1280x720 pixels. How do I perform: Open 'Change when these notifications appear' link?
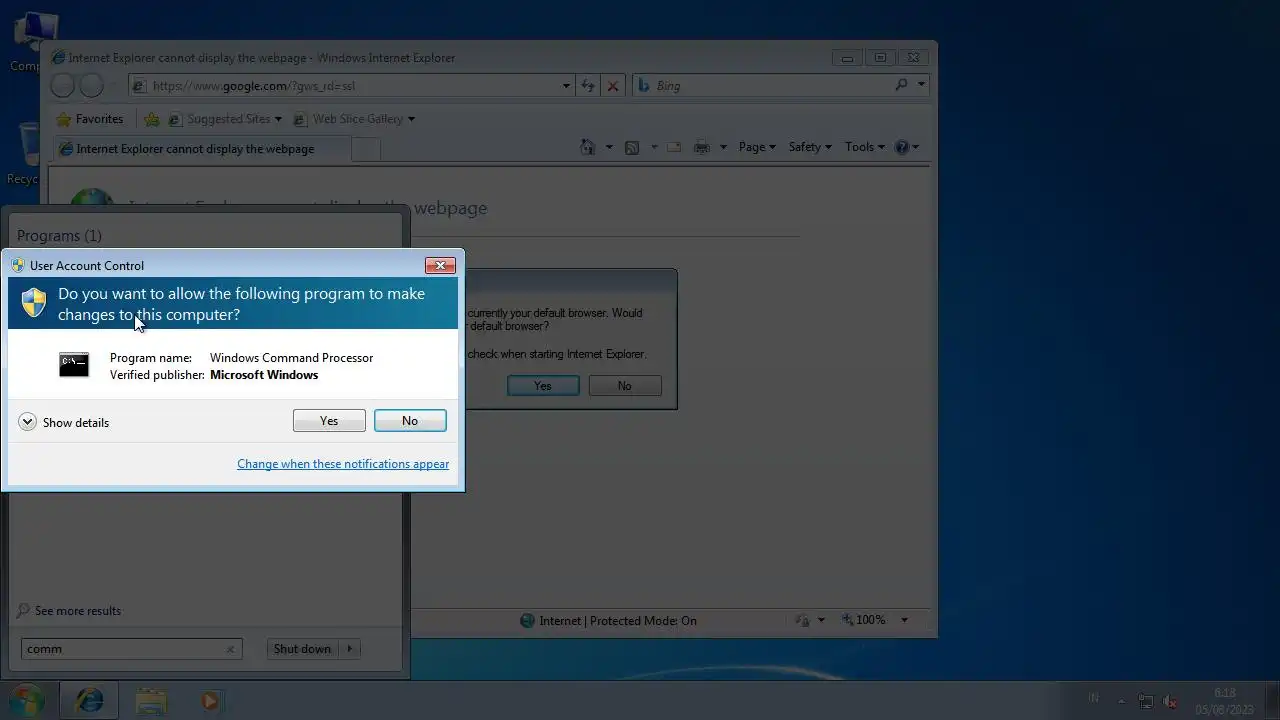click(343, 464)
